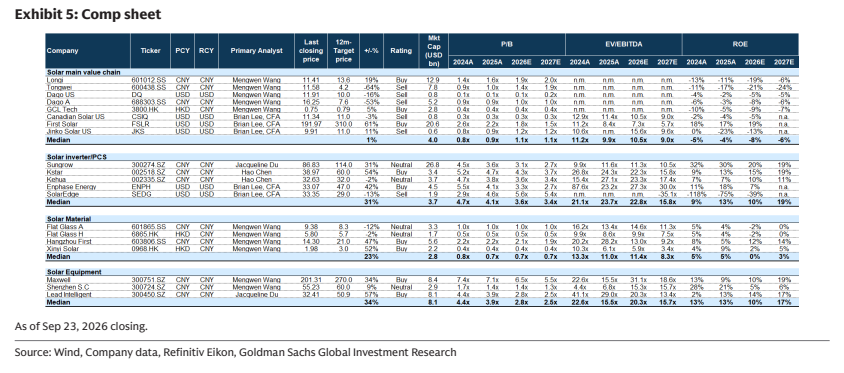This screenshot has width=844, height=373.
Task: Click the 'PCY' column header
Action: click(x=182, y=51)
